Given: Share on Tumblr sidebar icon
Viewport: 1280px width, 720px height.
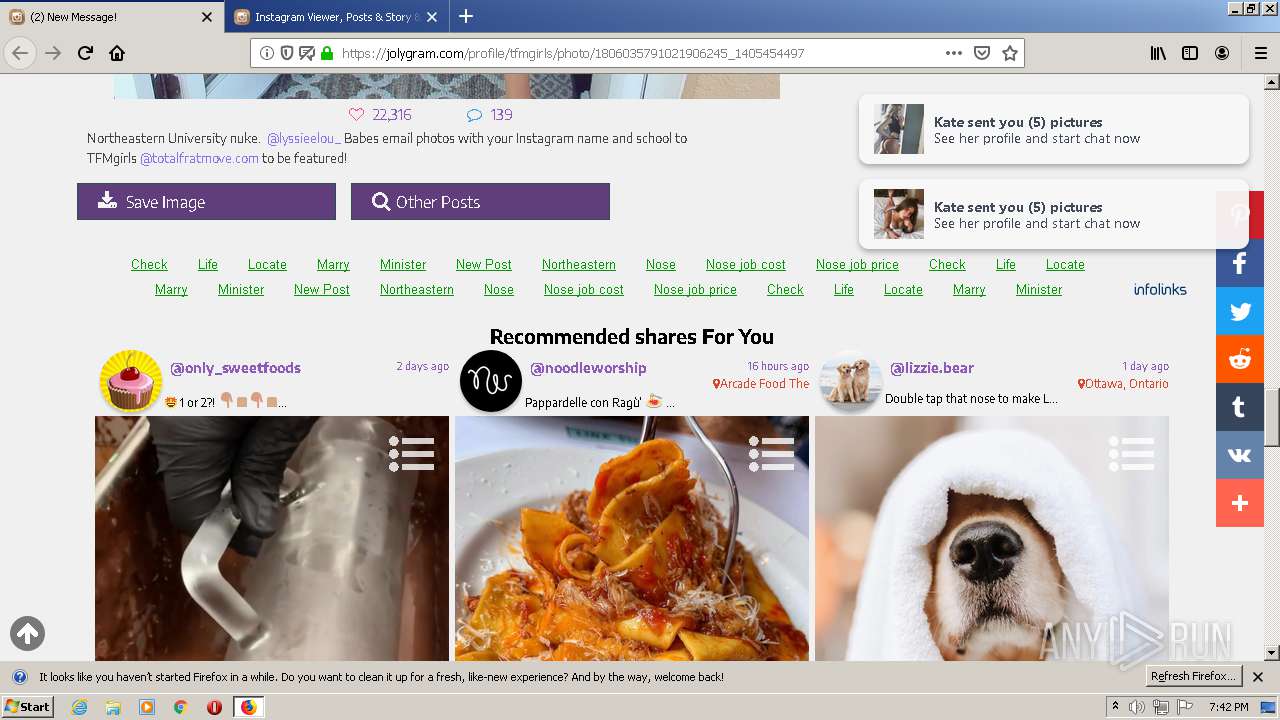Looking at the screenshot, I should tap(1240, 407).
